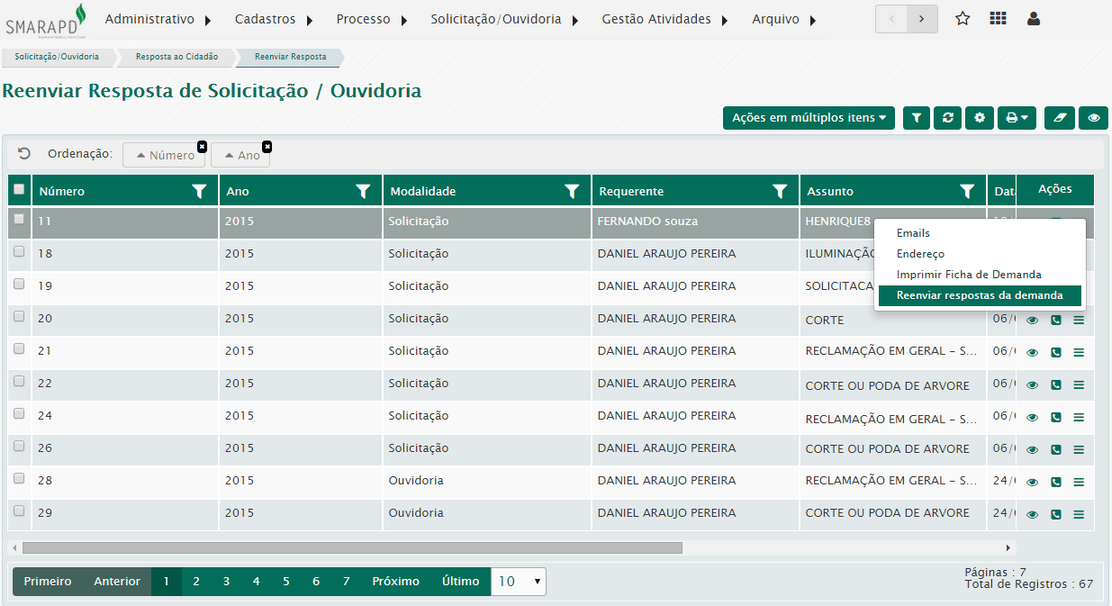Remove the Número sort order tag
This screenshot has width=1112, height=606.
click(x=202, y=146)
